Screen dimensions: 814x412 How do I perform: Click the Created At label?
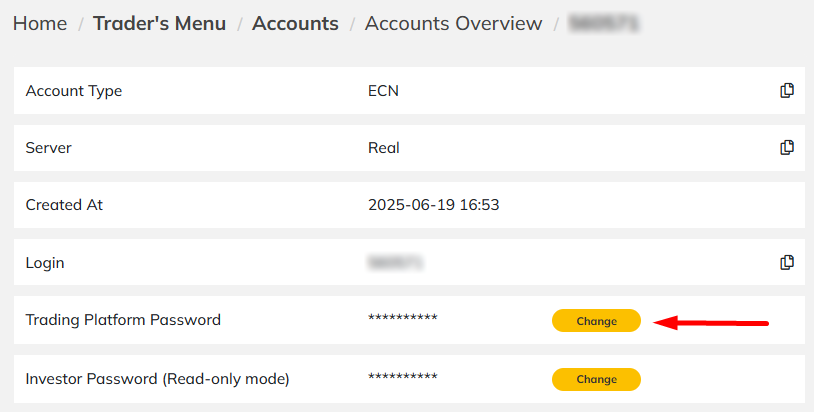64,205
